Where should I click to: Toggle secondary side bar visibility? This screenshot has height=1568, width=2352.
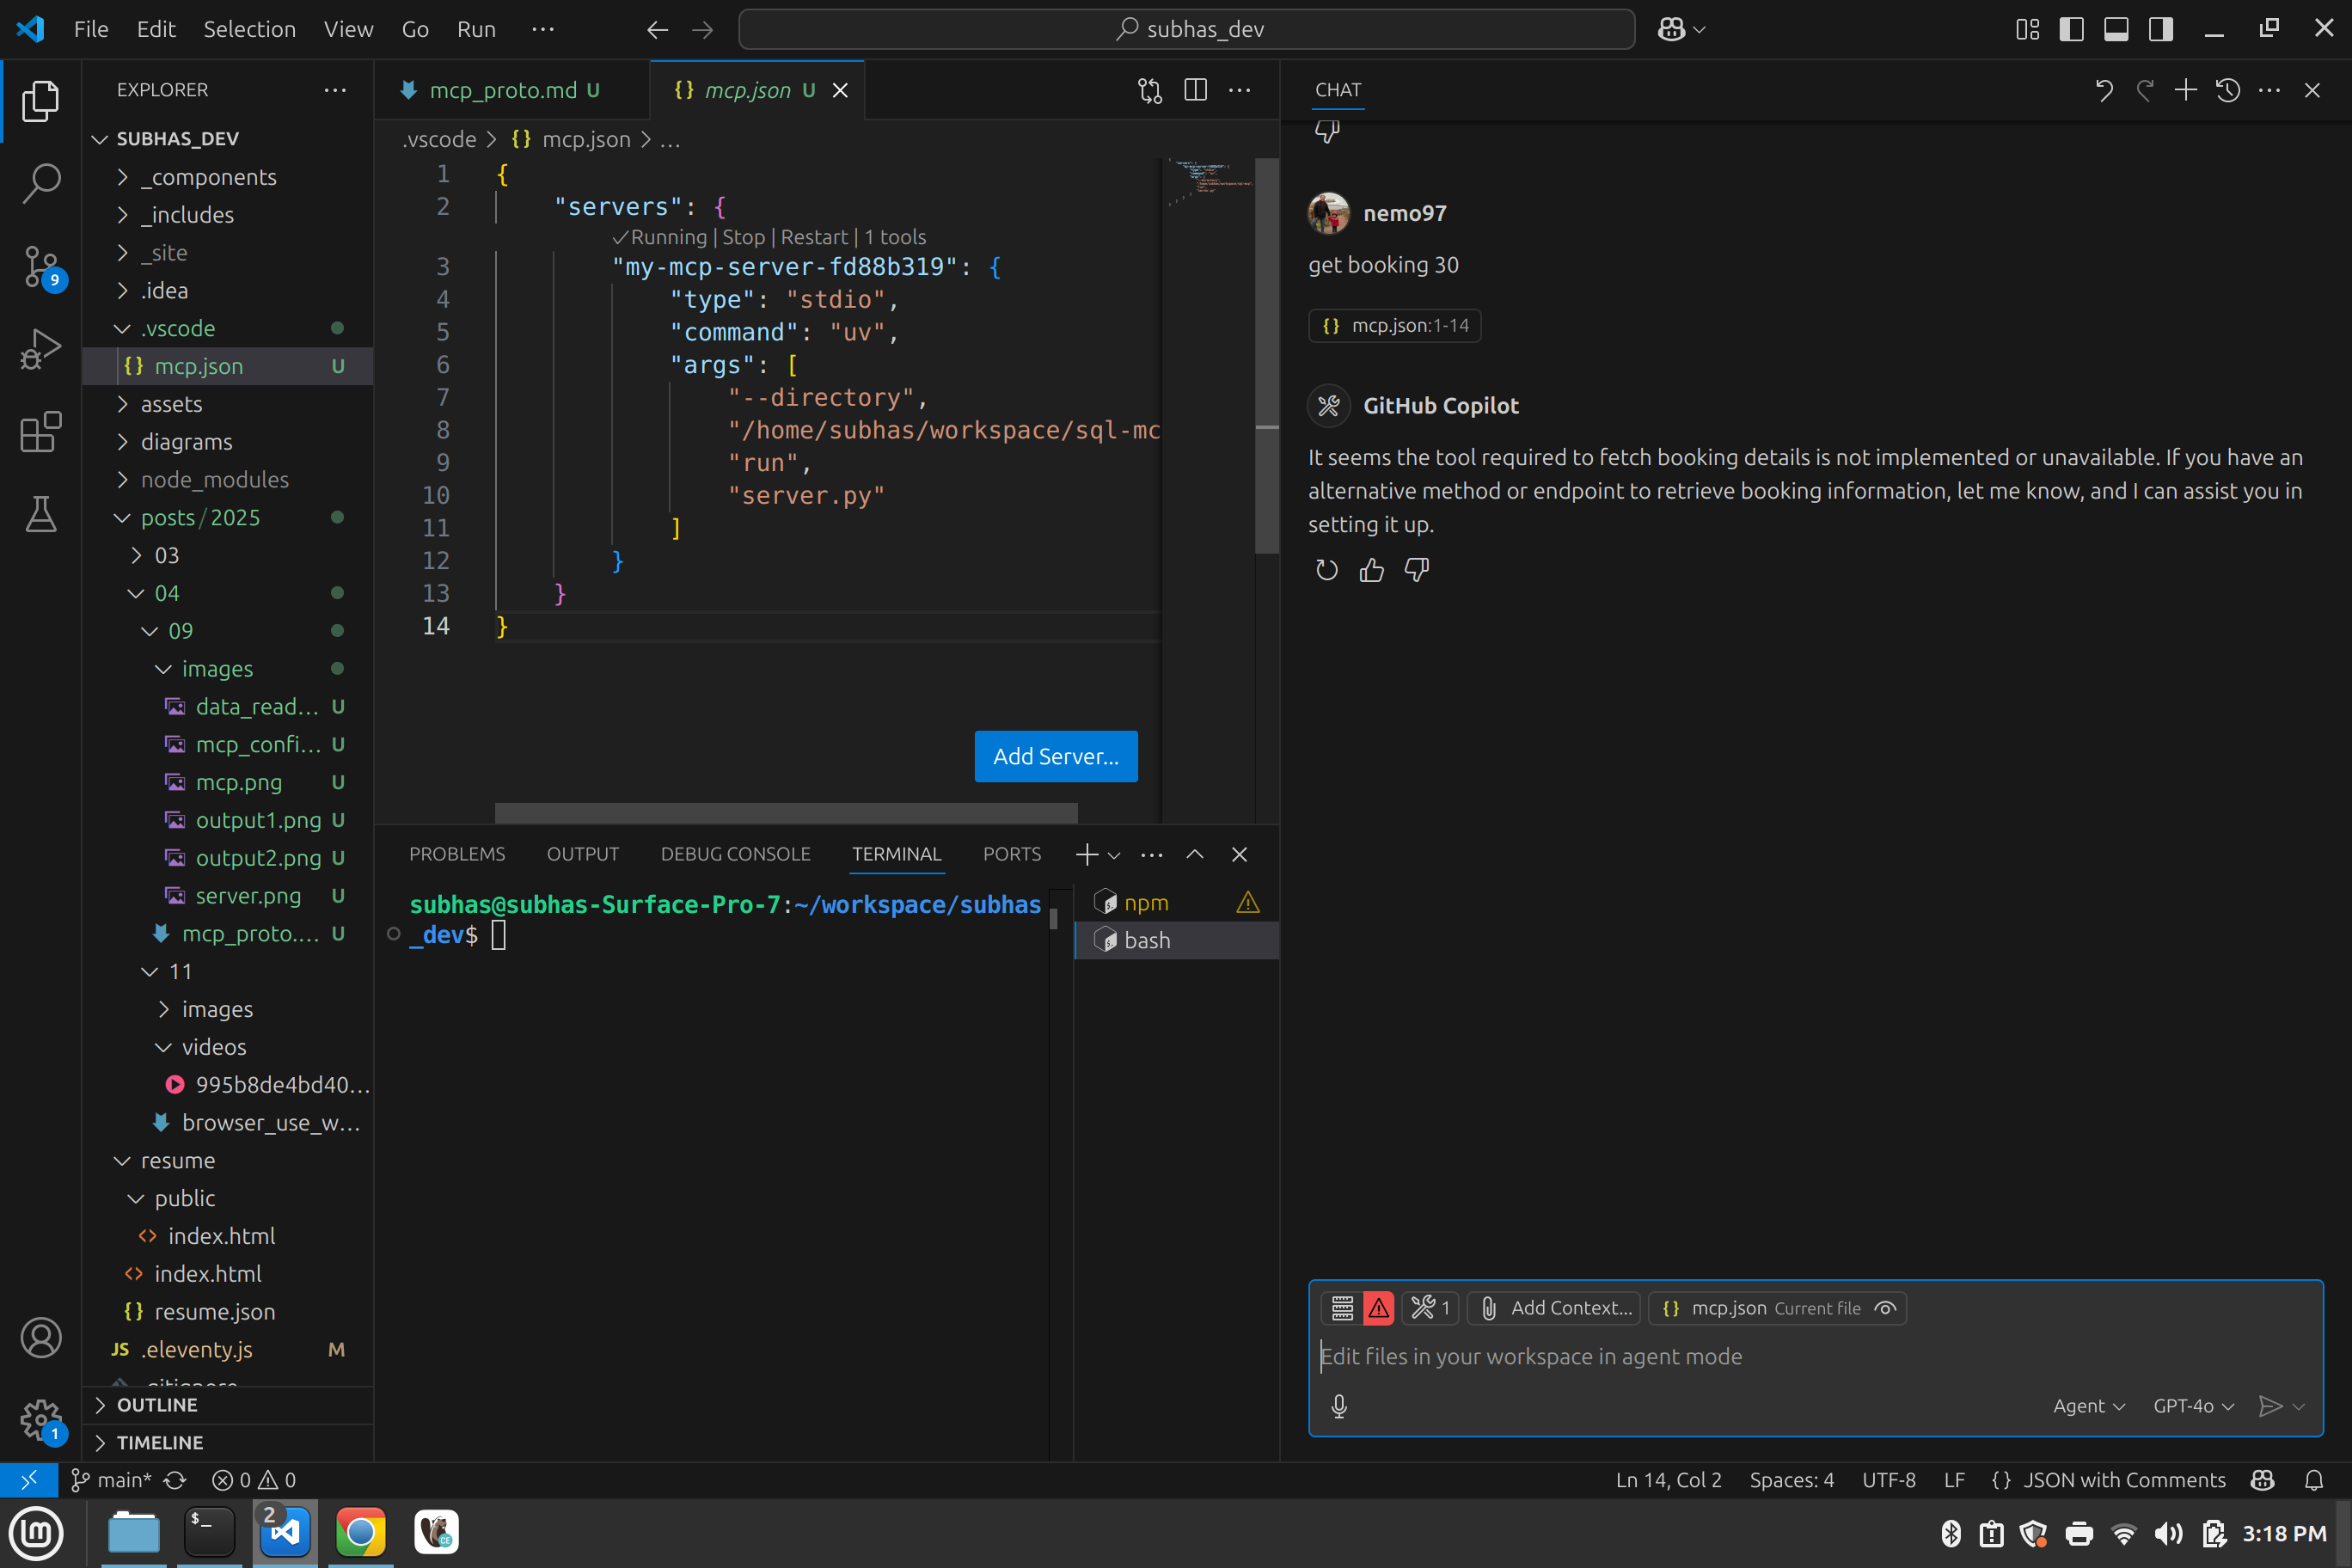click(x=2161, y=29)
